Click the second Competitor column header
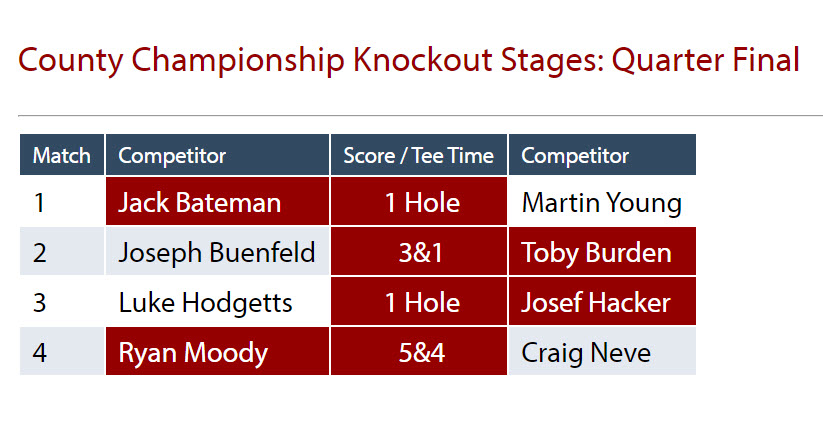 603,155
